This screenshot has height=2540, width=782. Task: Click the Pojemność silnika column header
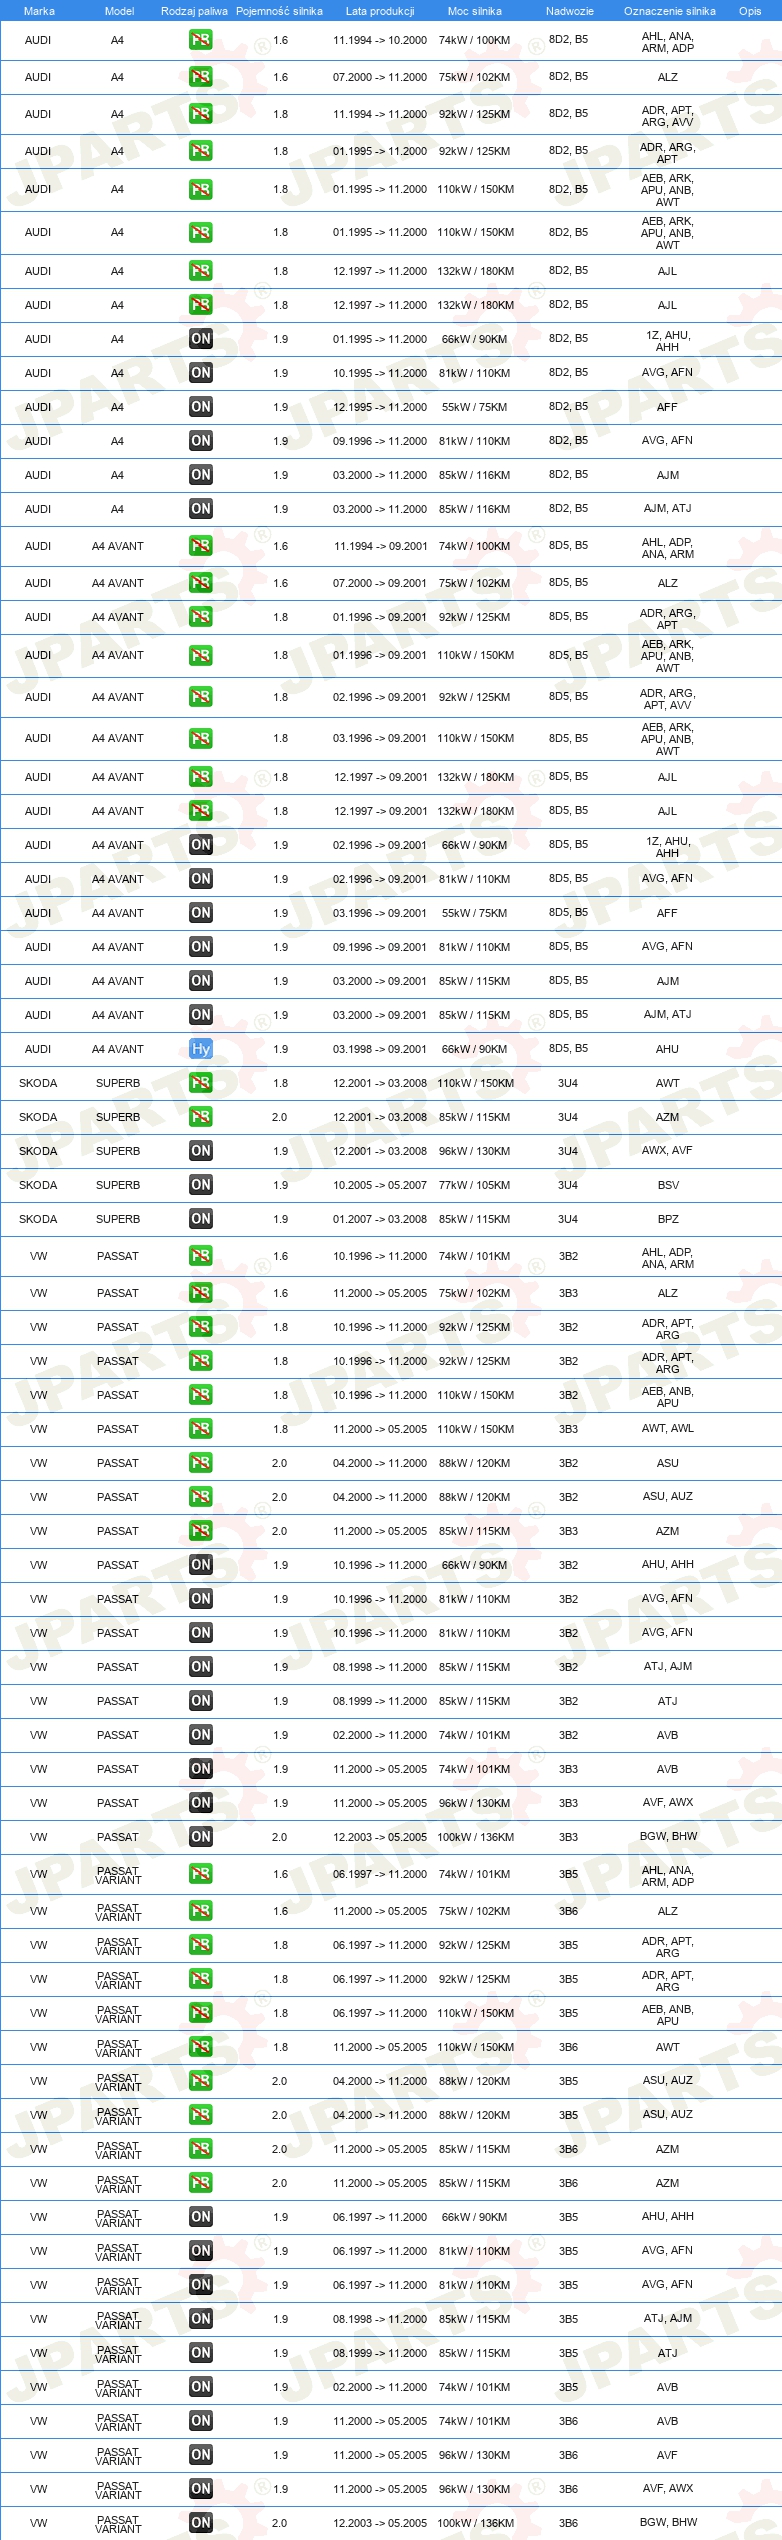click(280, 11)
